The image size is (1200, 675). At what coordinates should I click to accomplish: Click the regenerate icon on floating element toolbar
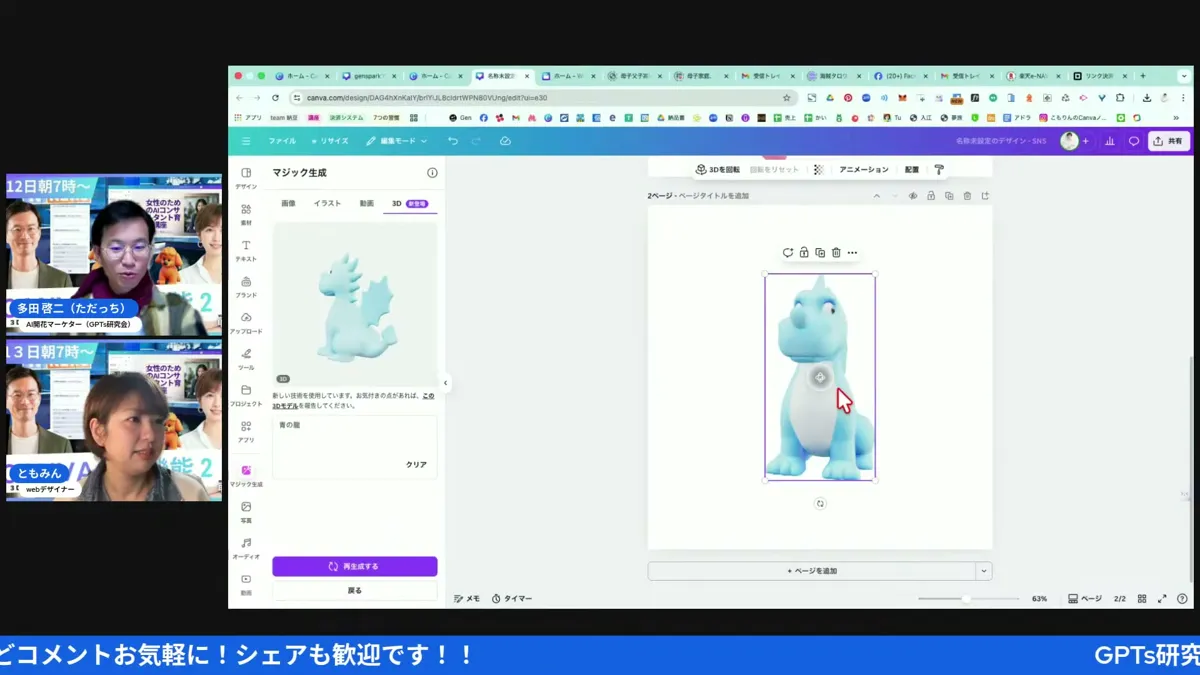pyautogui.click(x=788, y=253)
